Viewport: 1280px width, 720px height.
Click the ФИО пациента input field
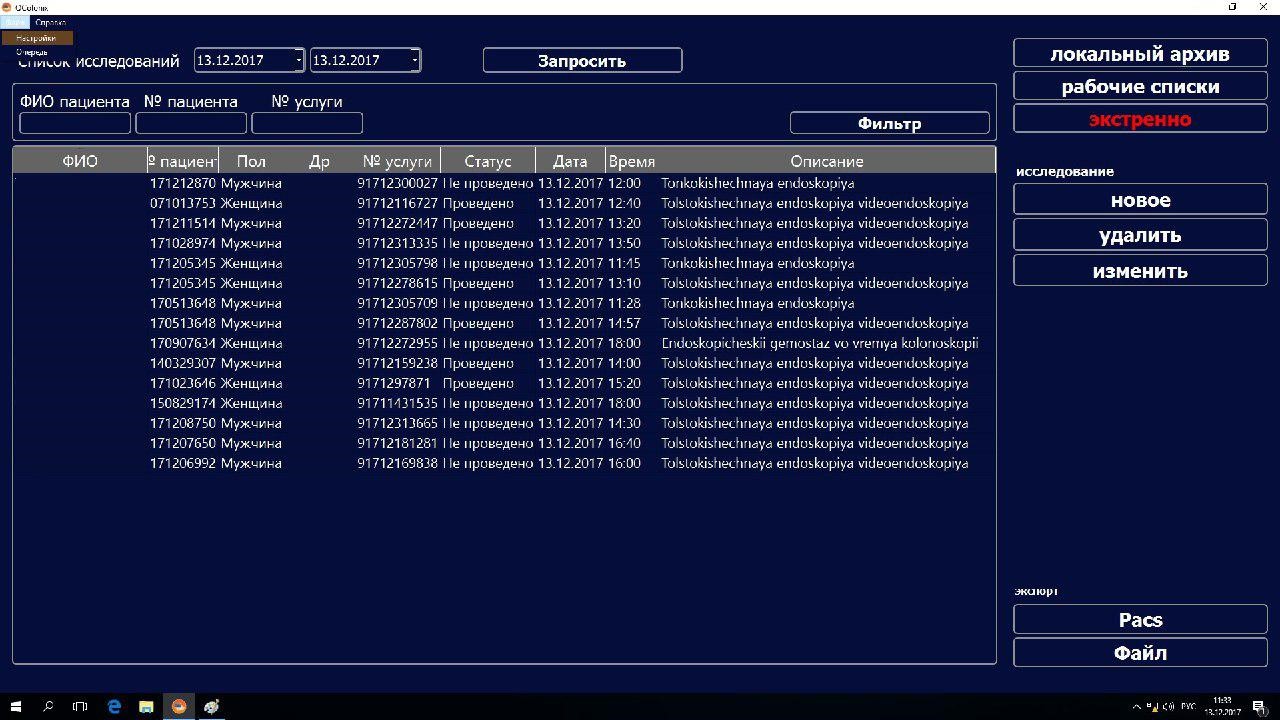pyautogui.click(x=75, y=123)
